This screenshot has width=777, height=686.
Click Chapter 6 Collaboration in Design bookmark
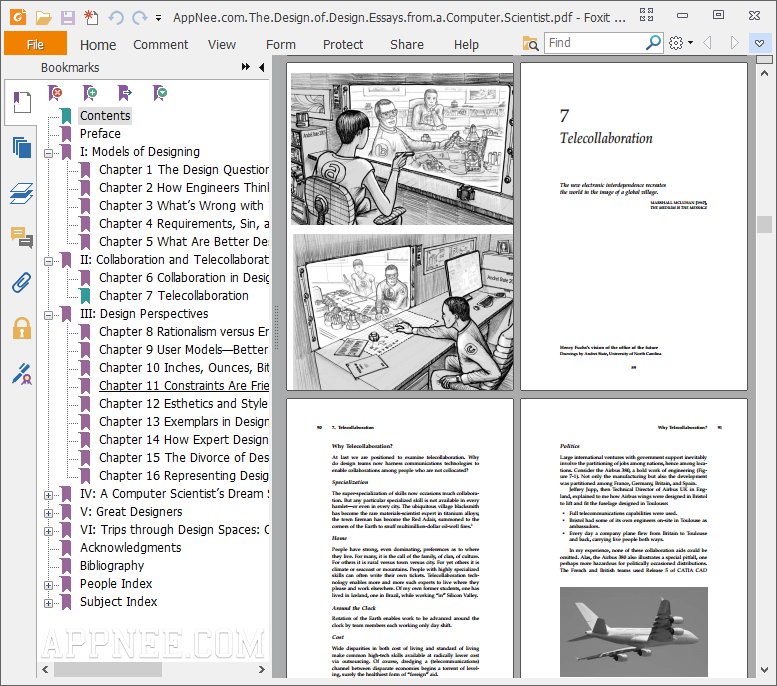[184, 278]
